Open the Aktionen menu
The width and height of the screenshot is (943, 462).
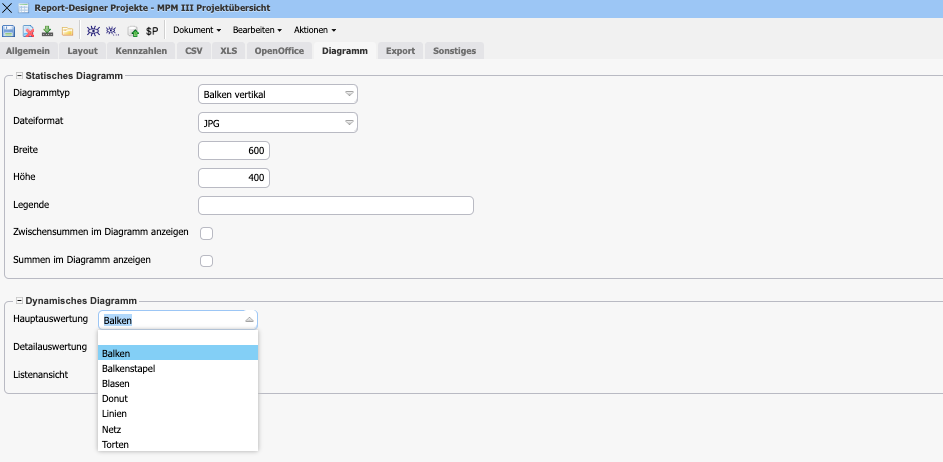pos(314,30)
